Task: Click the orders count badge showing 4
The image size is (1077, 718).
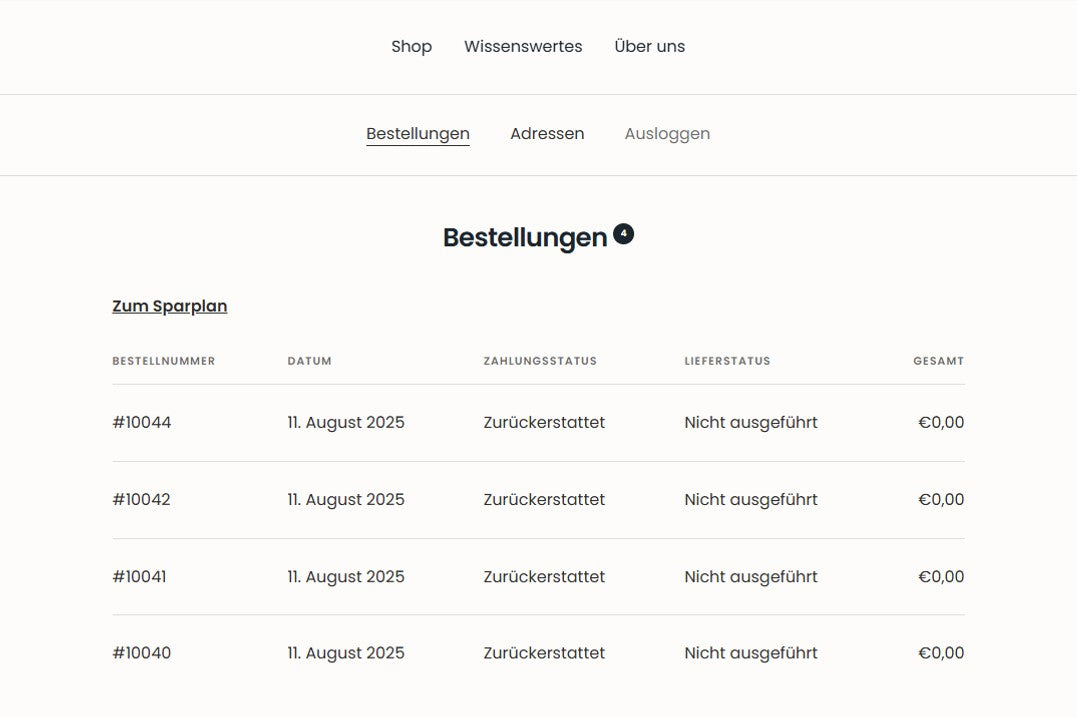Action: coord(624,234)
